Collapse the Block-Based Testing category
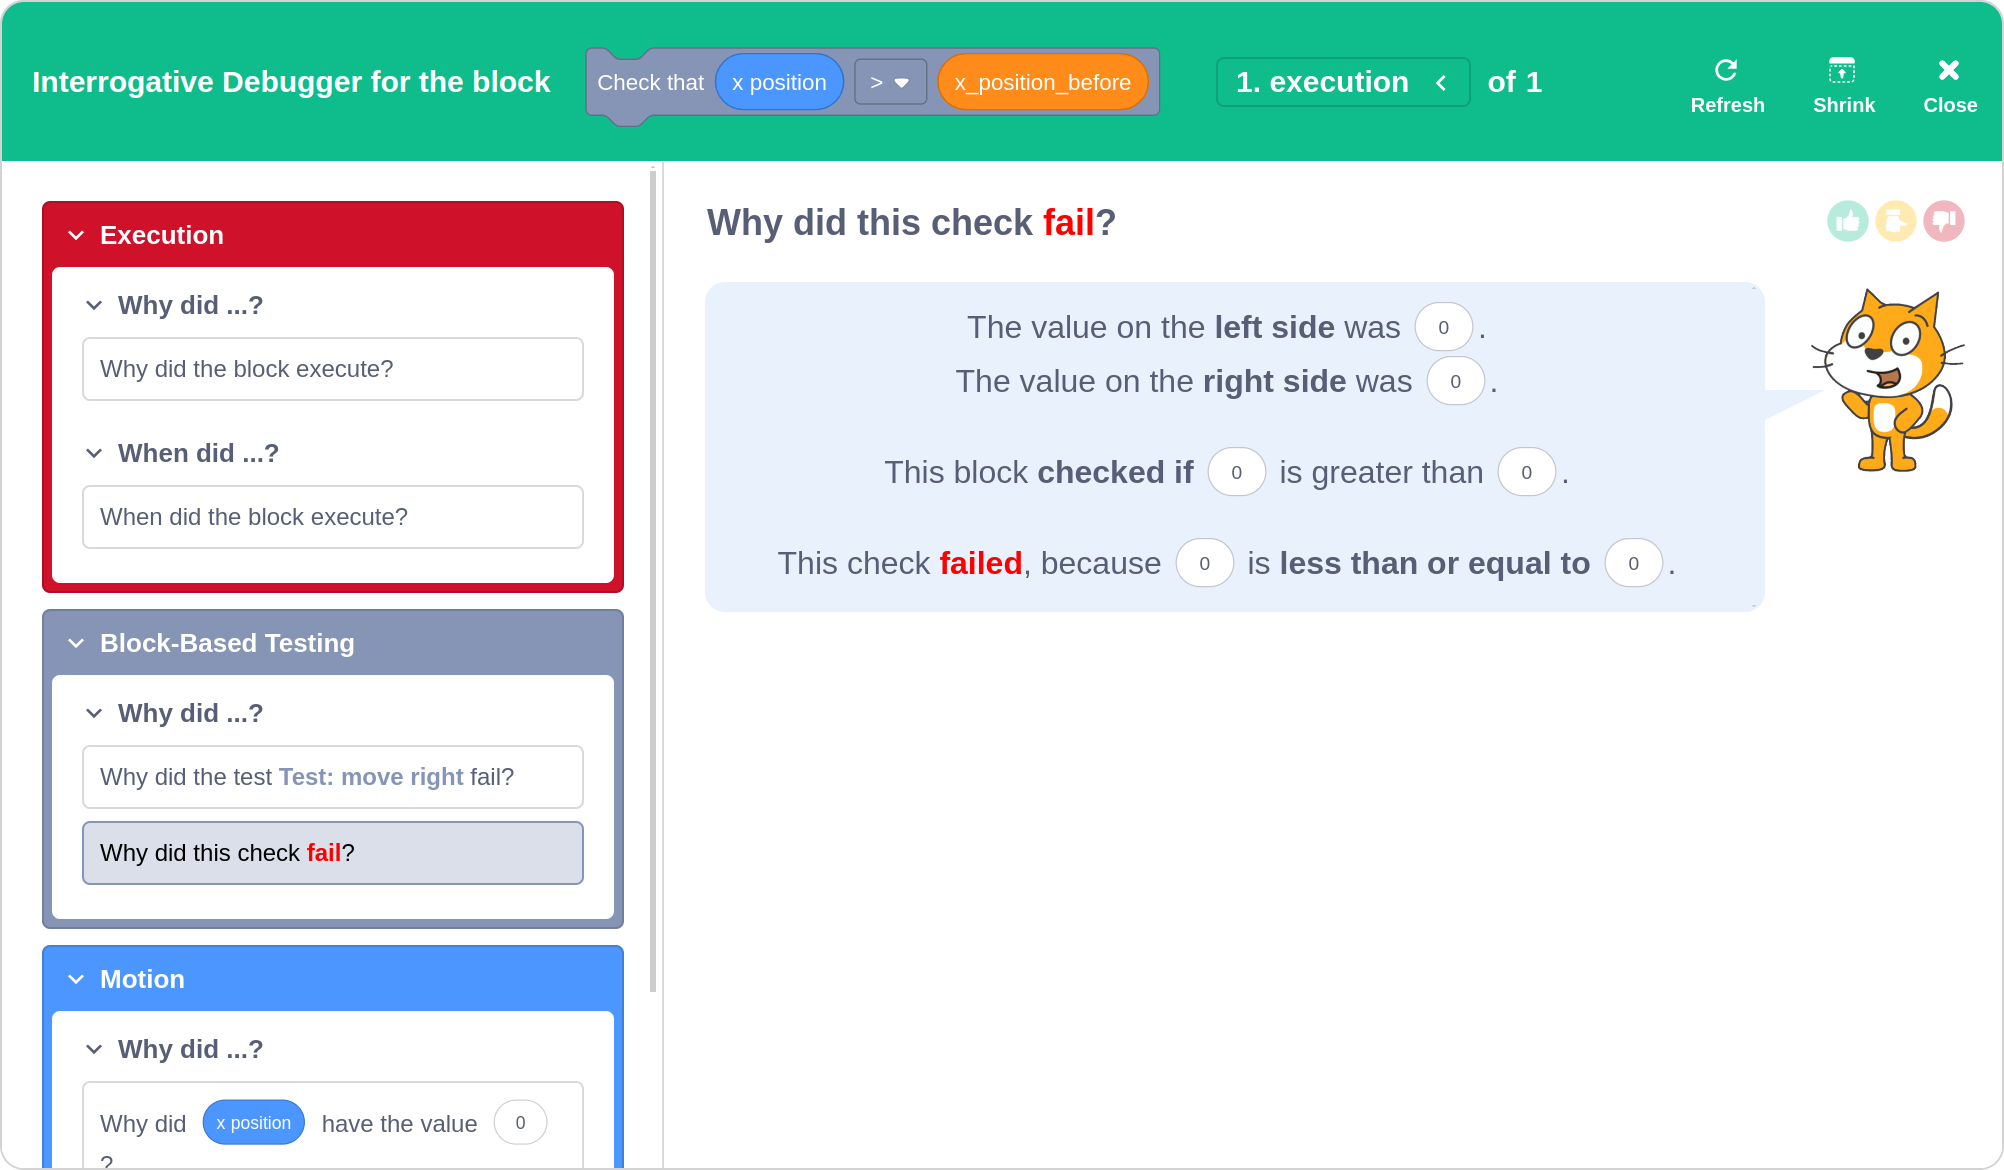This screenshot has height=1170, width=2004. 76,644
